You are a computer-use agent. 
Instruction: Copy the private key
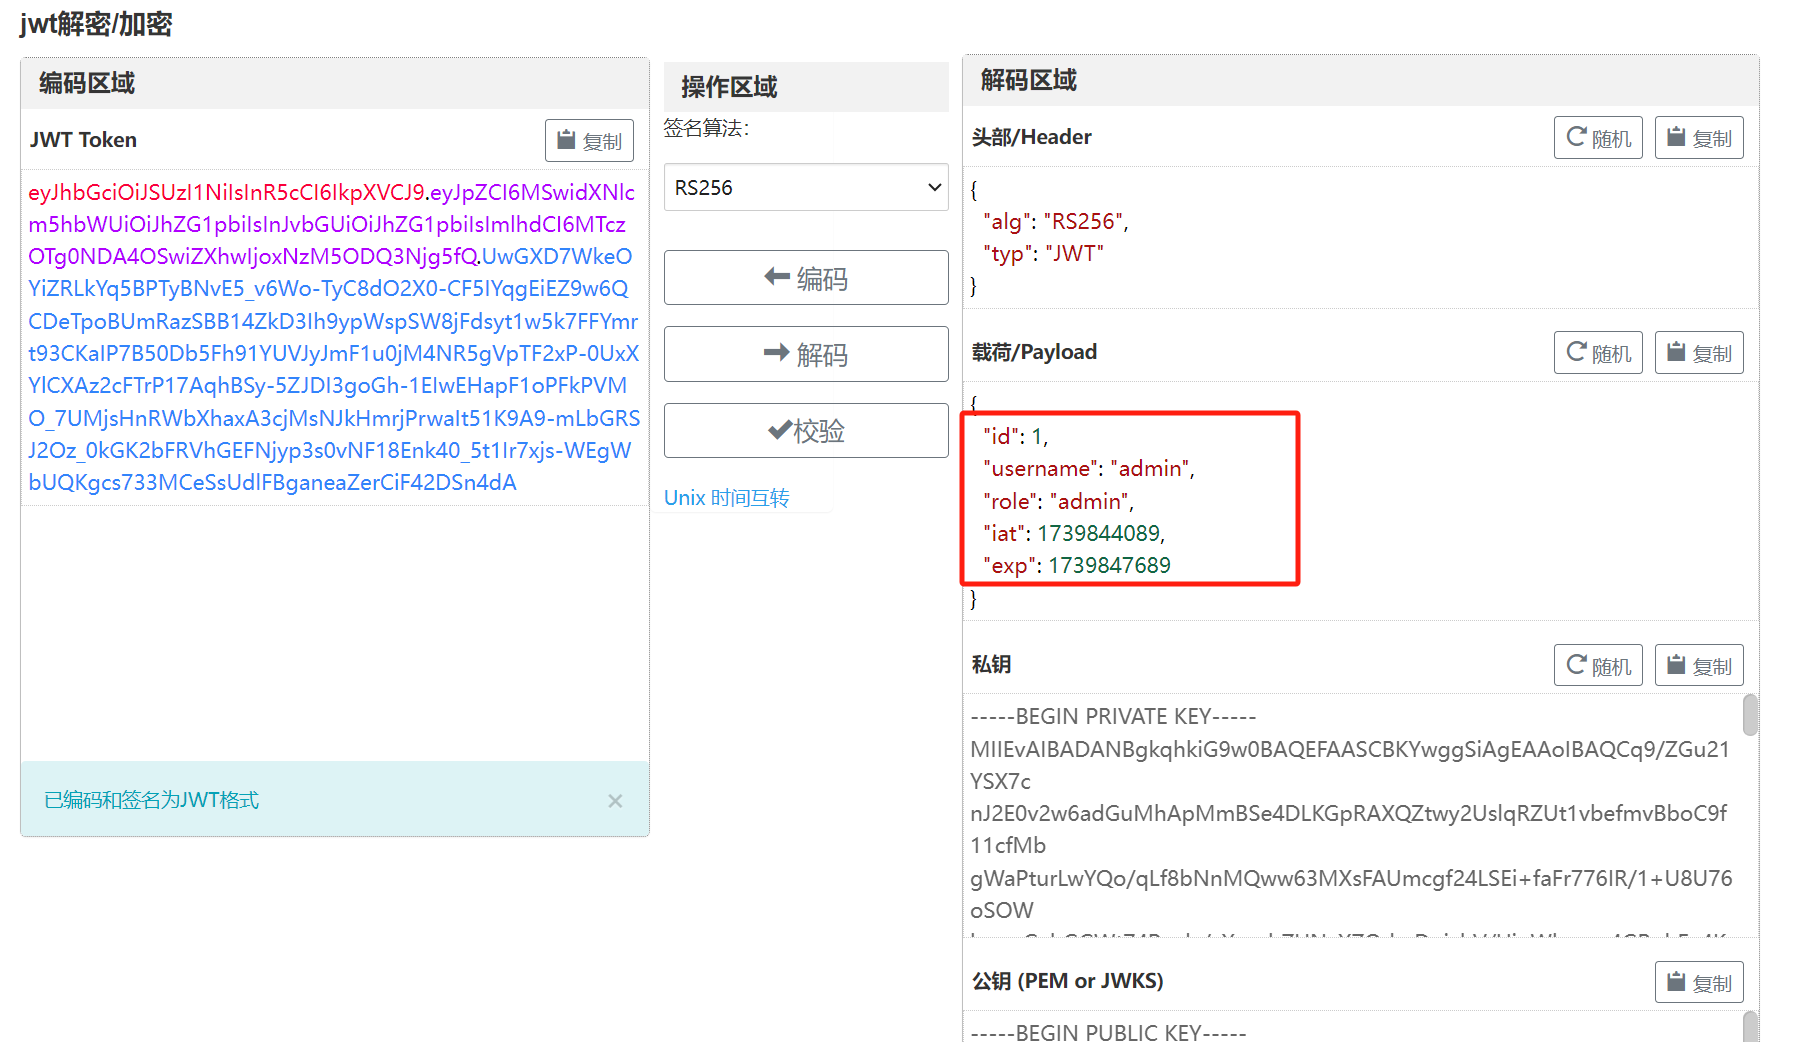pos(1698,666)
